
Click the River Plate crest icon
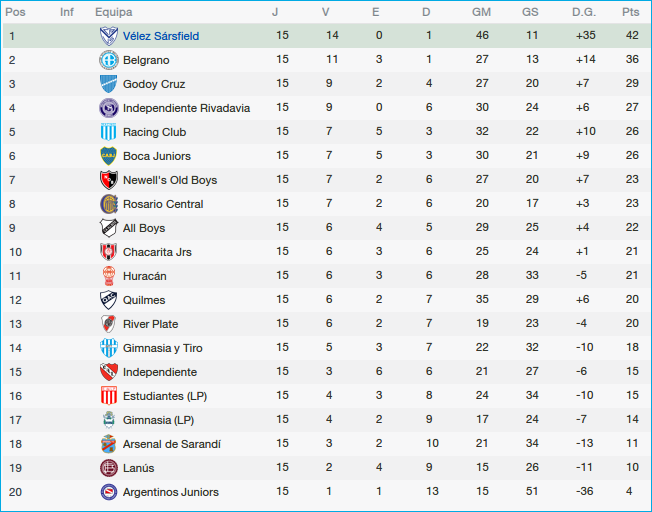point(109,324)
